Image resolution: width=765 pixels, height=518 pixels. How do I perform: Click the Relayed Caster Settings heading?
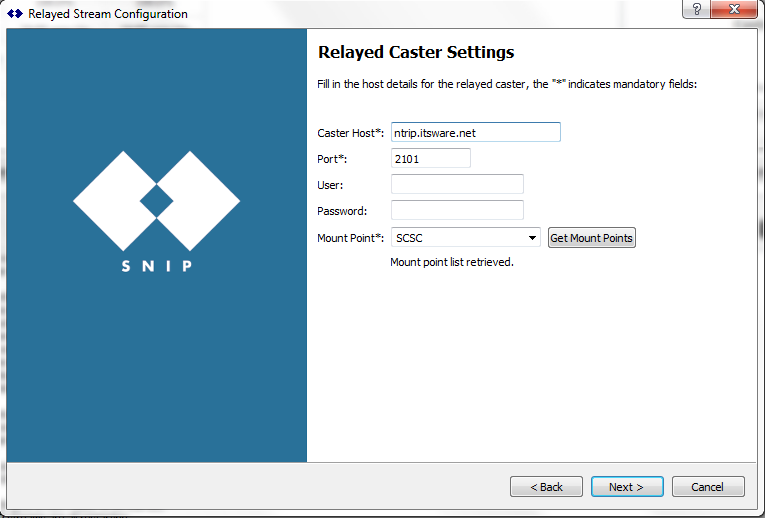[x=415, y=52]
